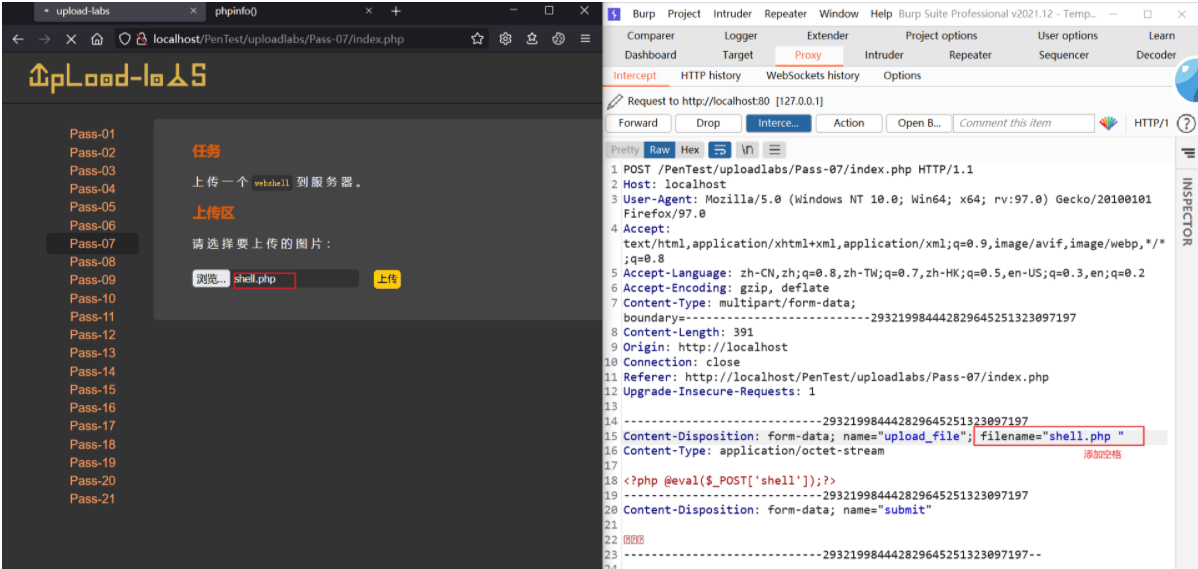
Task: Click the Open Browser button
Action: (x=919, y=123)
